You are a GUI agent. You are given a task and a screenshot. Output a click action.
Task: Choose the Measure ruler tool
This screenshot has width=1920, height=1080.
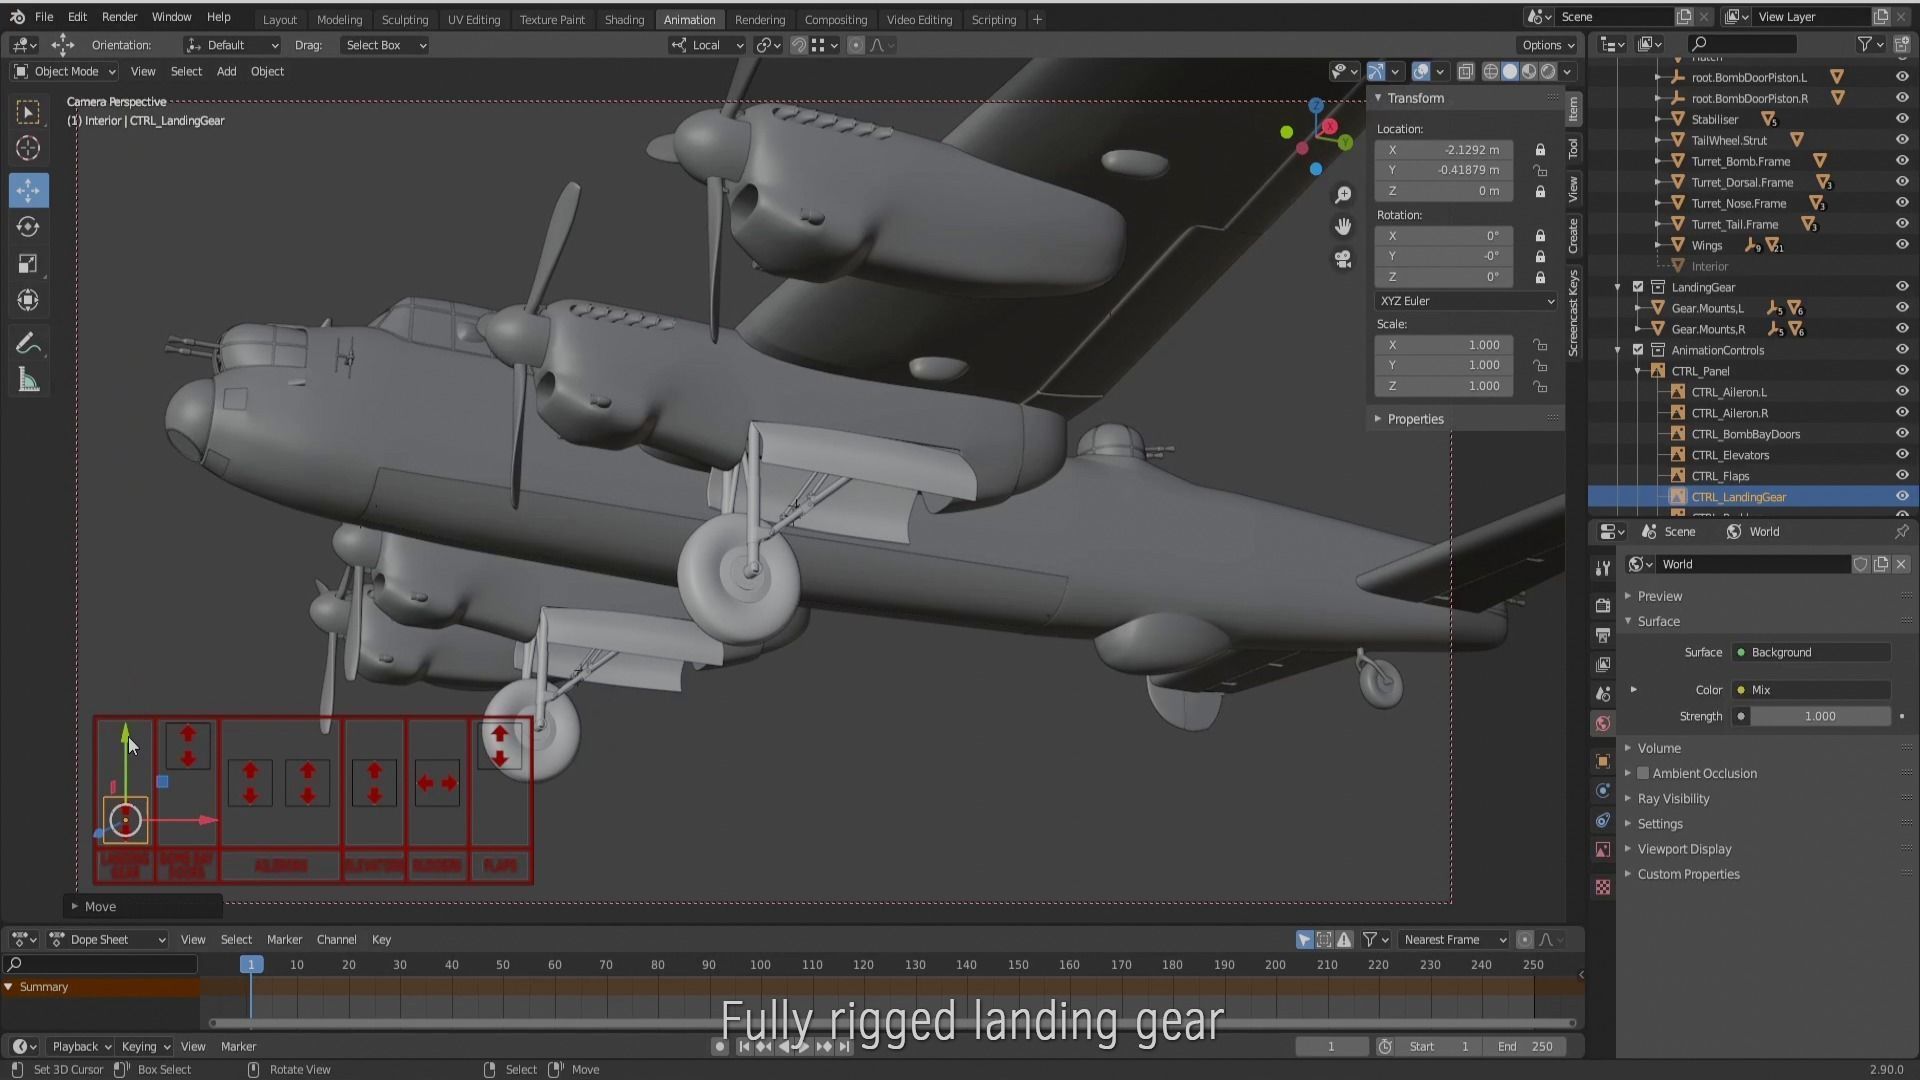[28, 381]
